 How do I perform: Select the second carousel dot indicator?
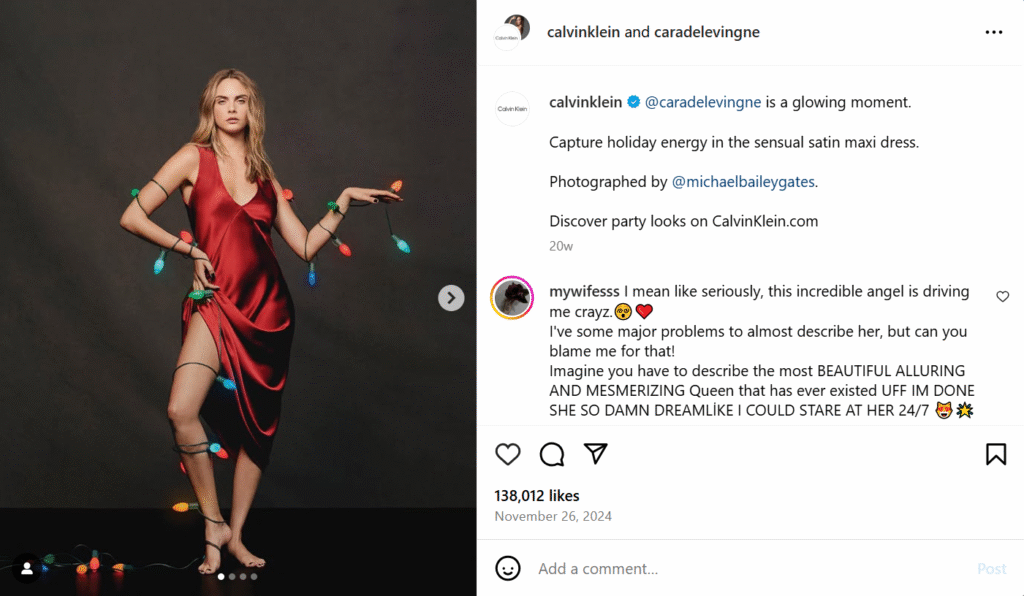tap(233, 576)
